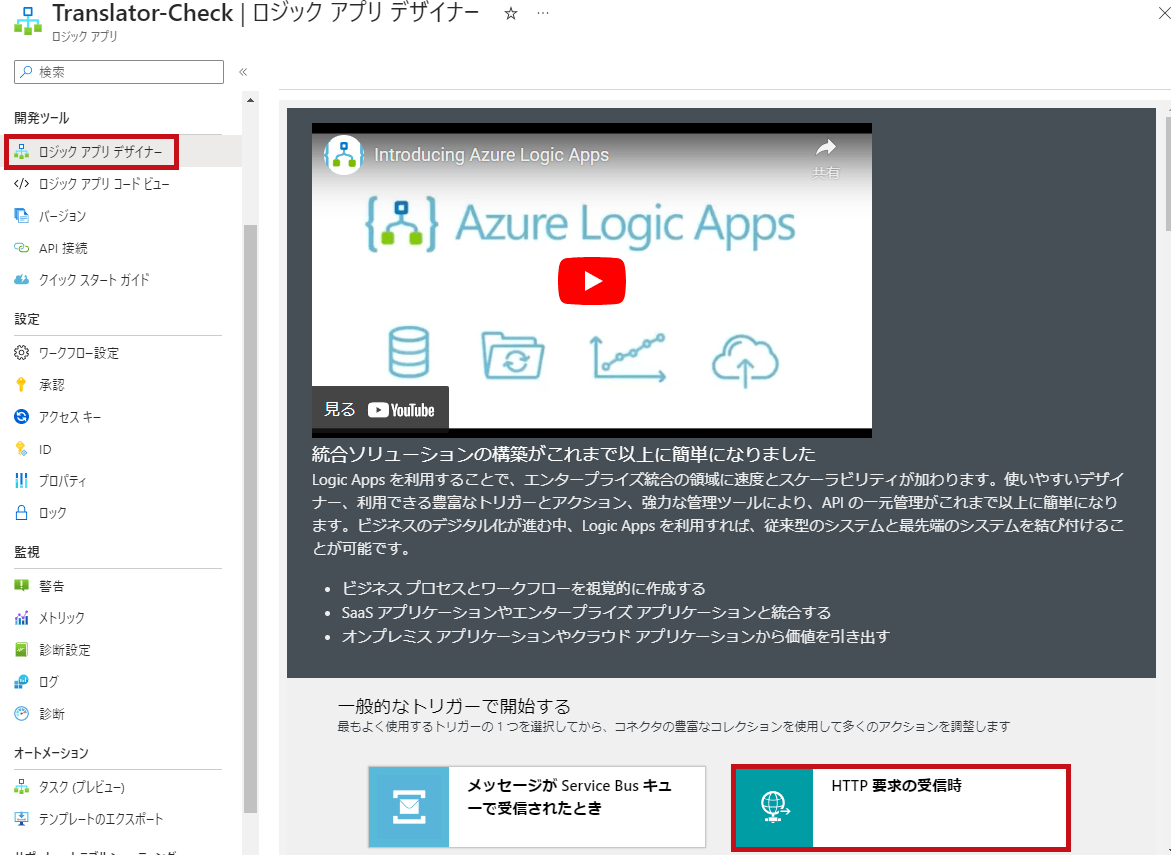
Task: Focus the 検索 search box
Action: click(119, 72)
